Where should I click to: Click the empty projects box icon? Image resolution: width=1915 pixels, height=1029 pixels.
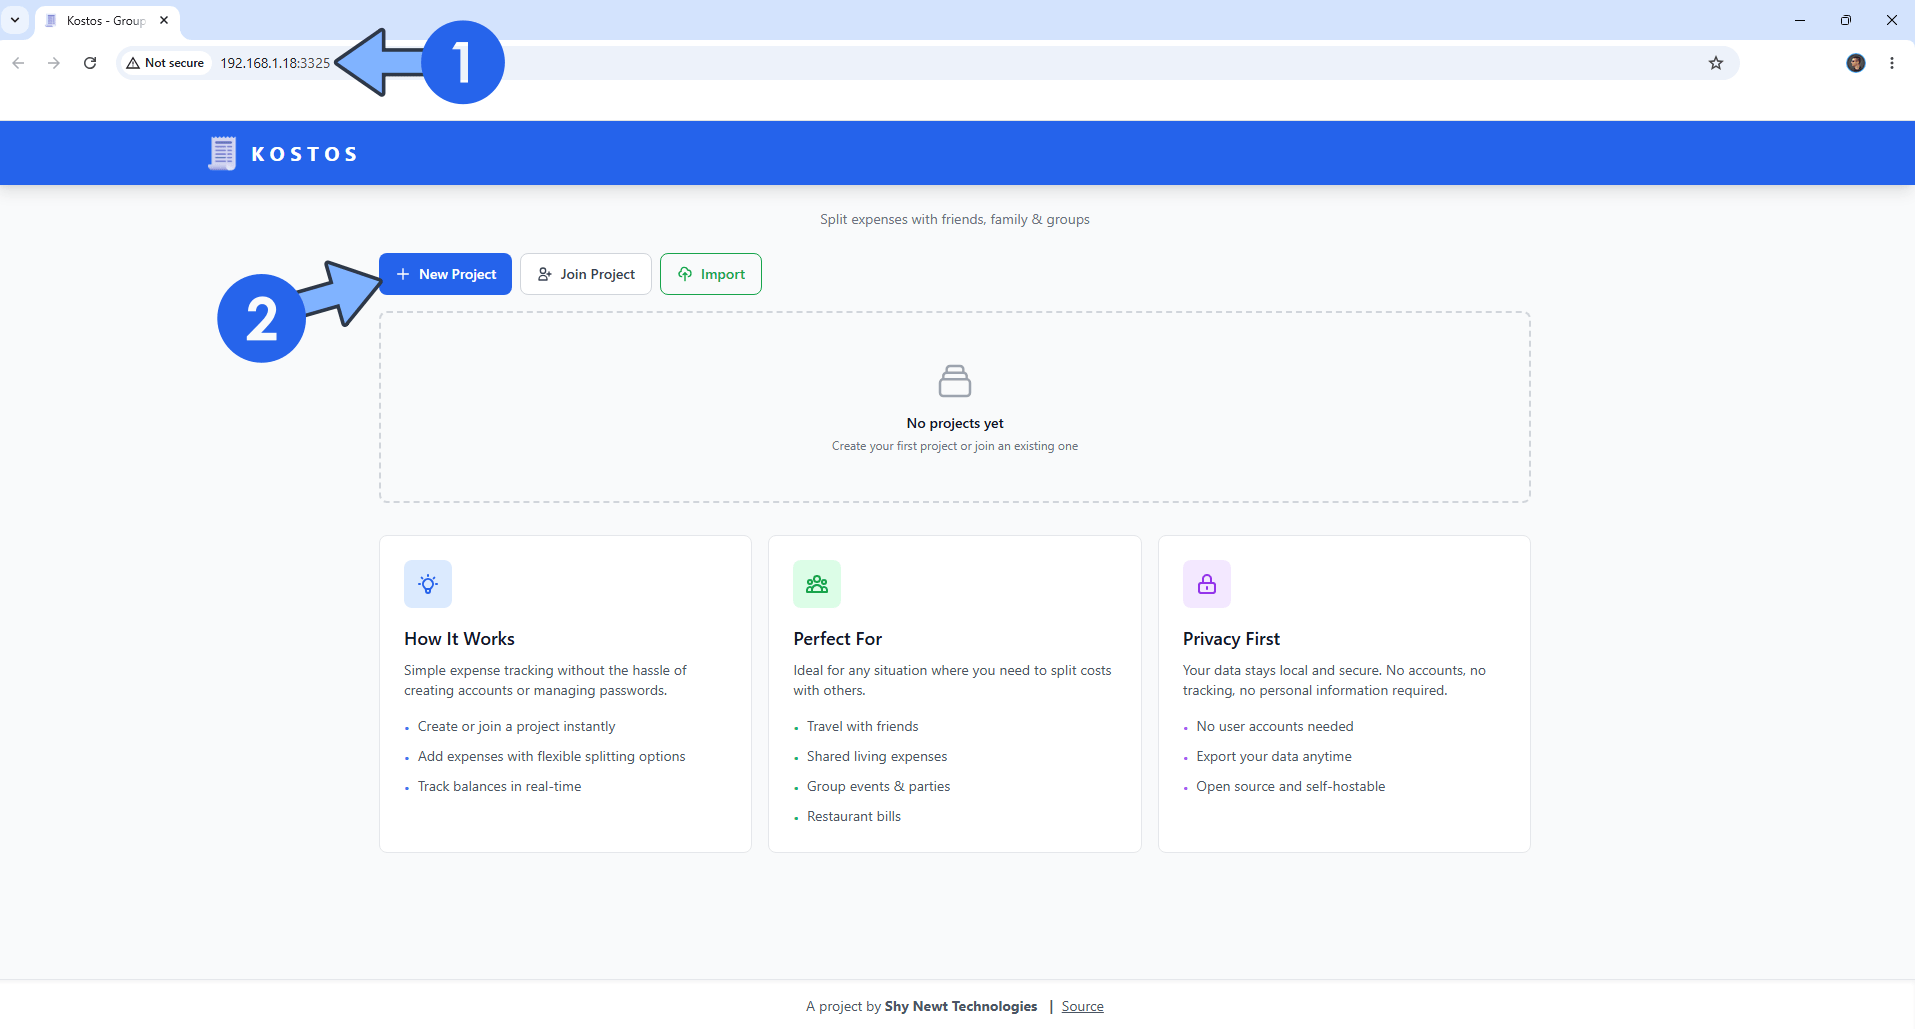pyautogui.click(x=955, y=381)
